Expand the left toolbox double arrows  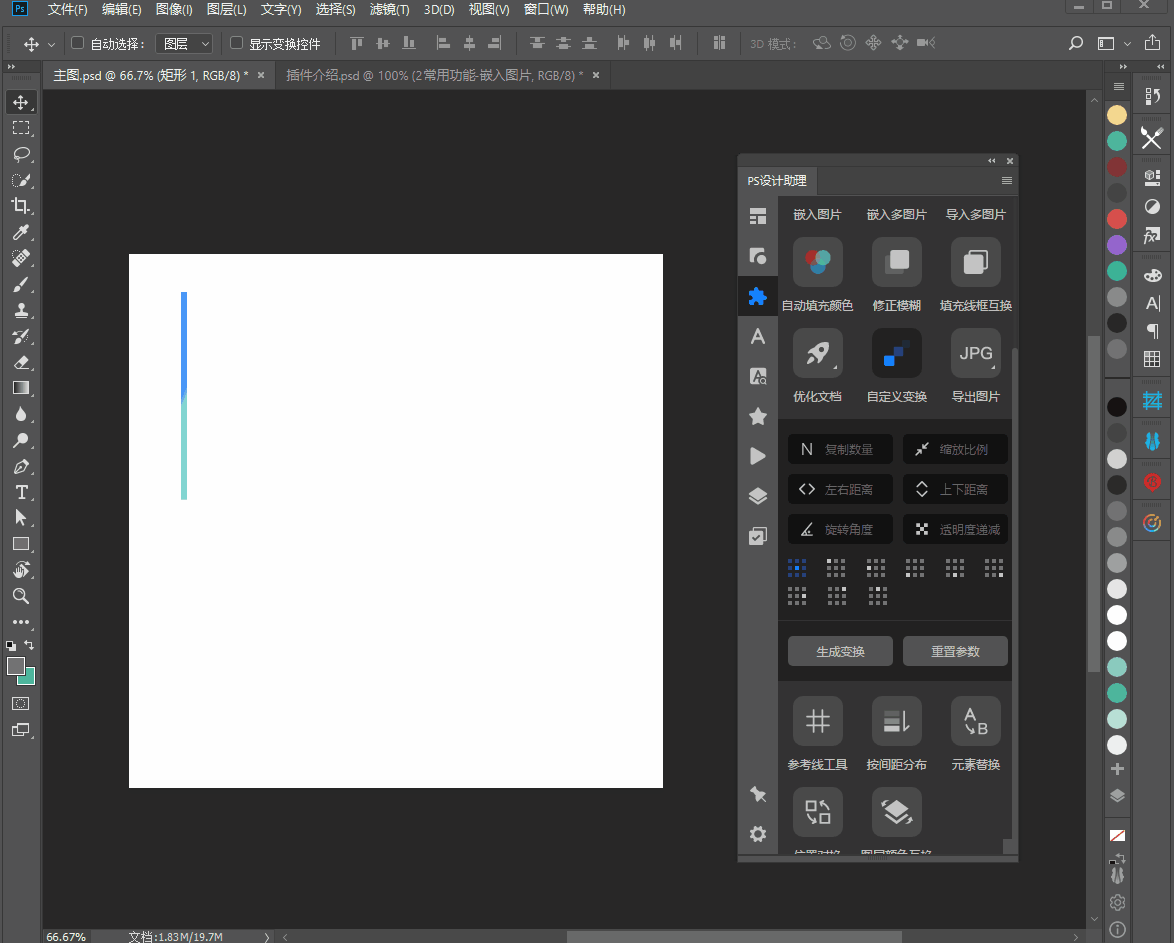pyautogui.click(x=11, y=67)
